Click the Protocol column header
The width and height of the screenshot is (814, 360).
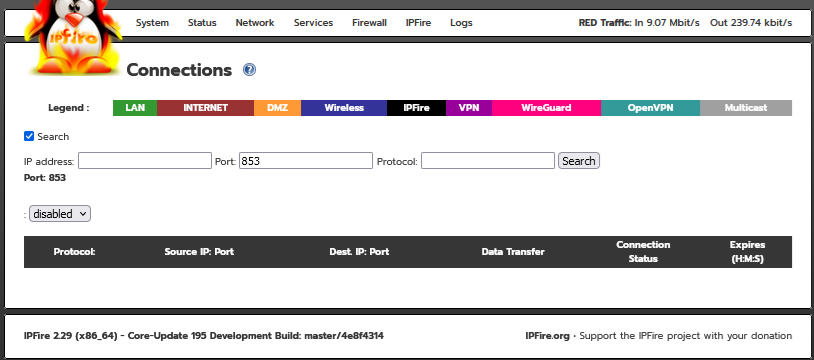pos(74,252)
